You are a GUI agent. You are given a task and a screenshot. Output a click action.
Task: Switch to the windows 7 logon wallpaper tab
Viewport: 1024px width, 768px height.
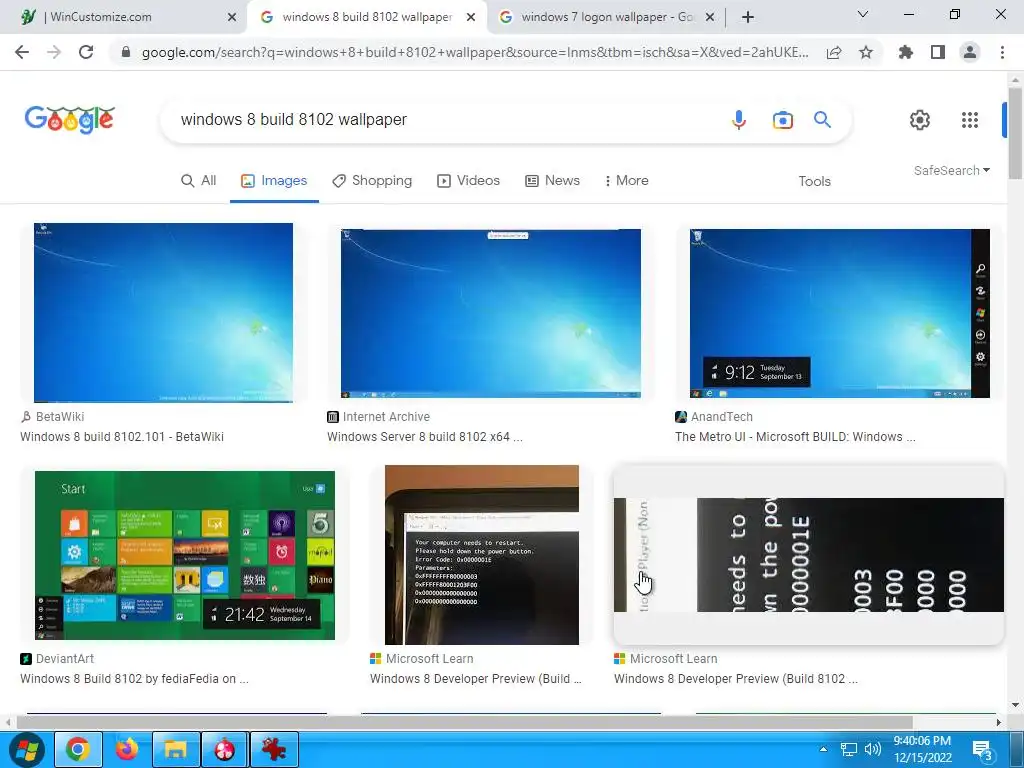(x=606, y=17)
